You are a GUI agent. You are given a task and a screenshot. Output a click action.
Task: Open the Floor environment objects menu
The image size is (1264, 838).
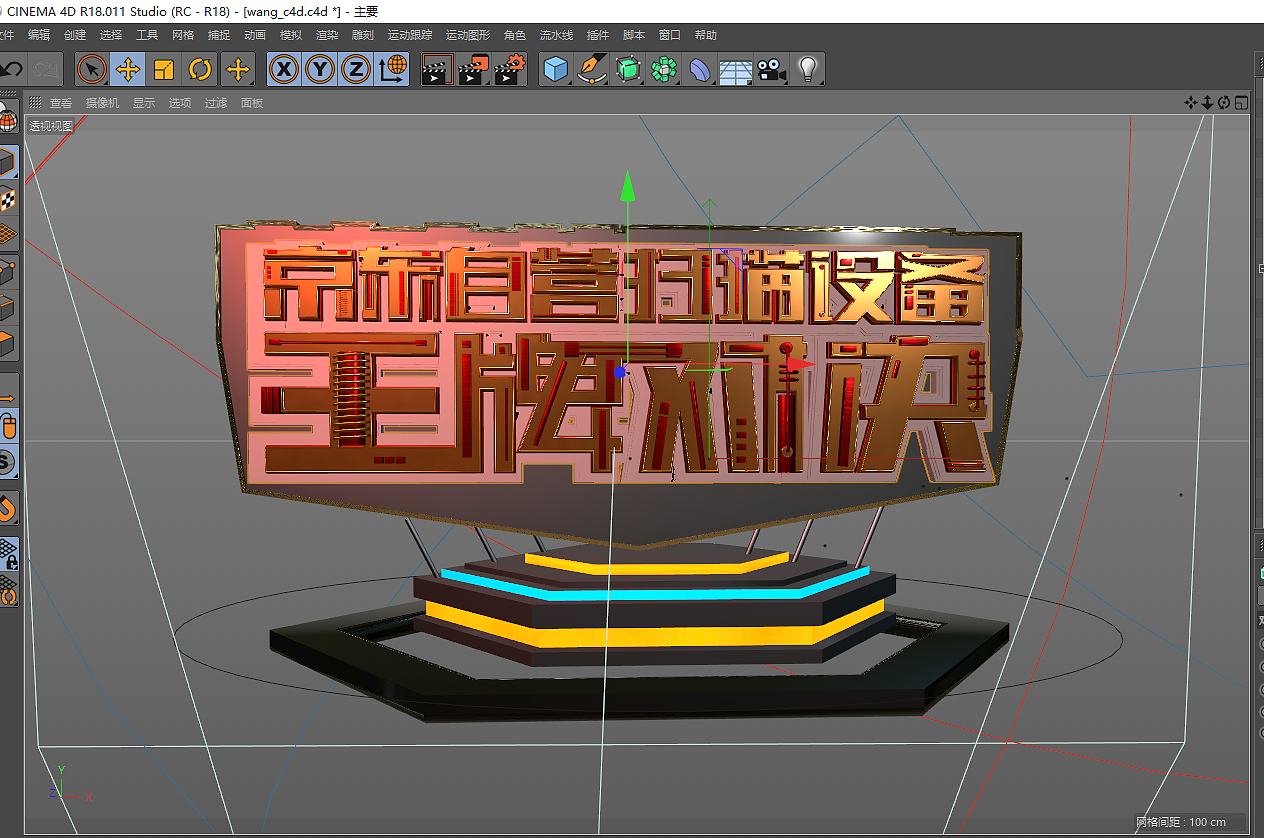(x=736, y=69)
